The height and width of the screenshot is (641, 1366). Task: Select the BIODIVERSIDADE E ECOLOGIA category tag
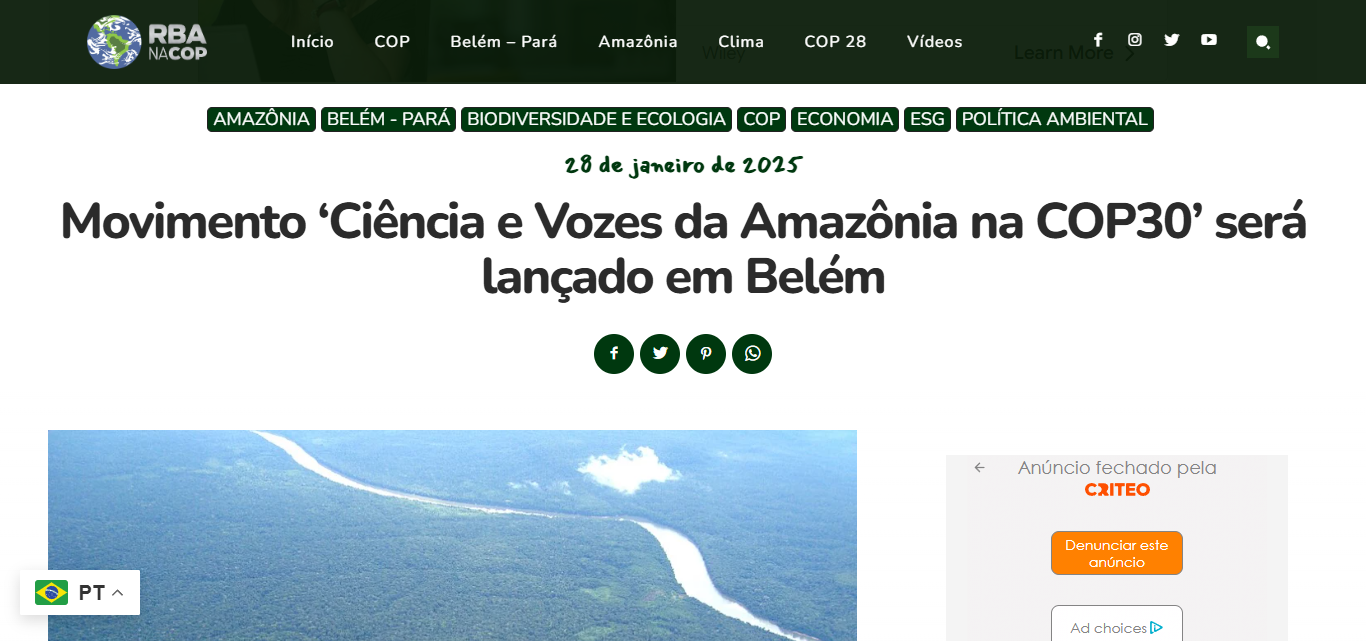tap(596, 119)
